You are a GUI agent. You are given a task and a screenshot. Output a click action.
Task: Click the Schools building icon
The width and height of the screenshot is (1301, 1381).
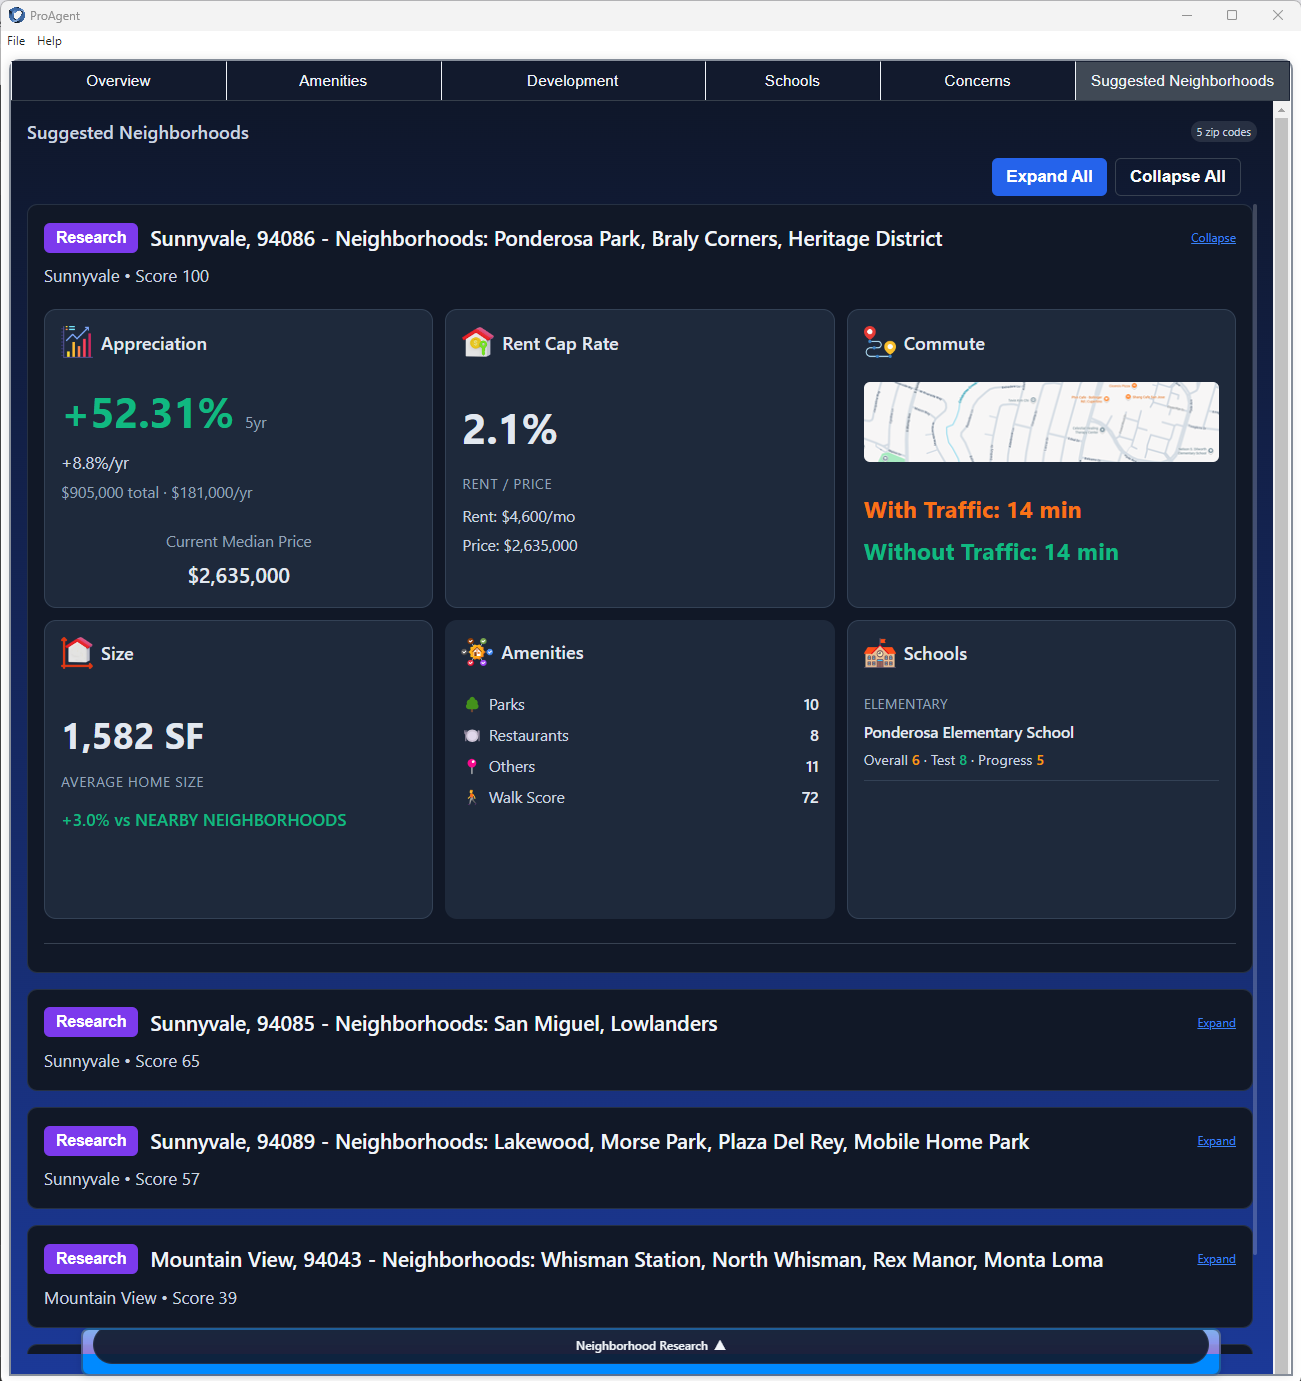[x=878, y=653]
